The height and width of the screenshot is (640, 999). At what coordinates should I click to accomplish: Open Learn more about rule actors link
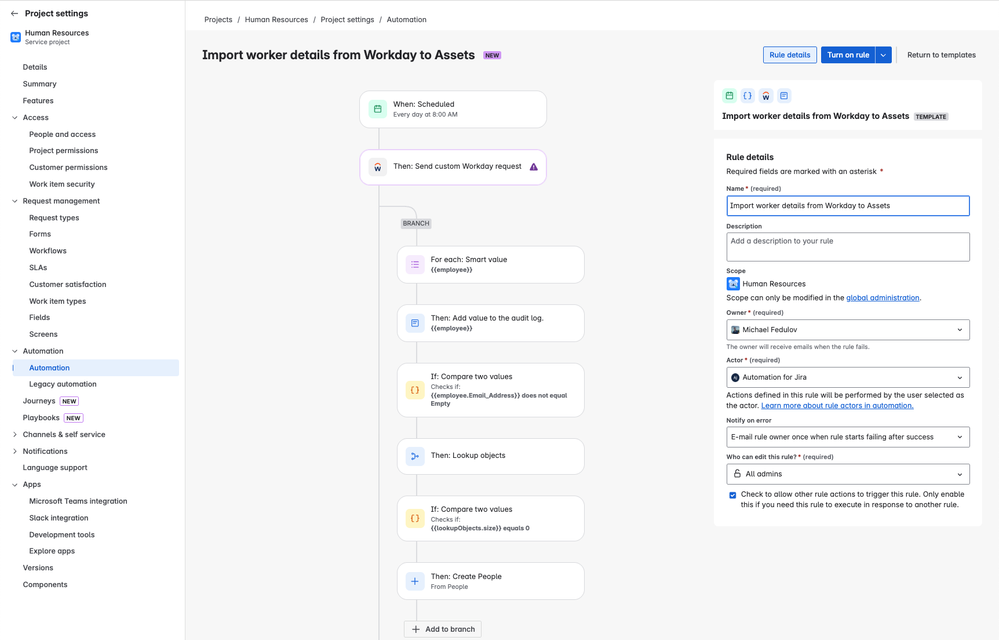pos(837,405)
